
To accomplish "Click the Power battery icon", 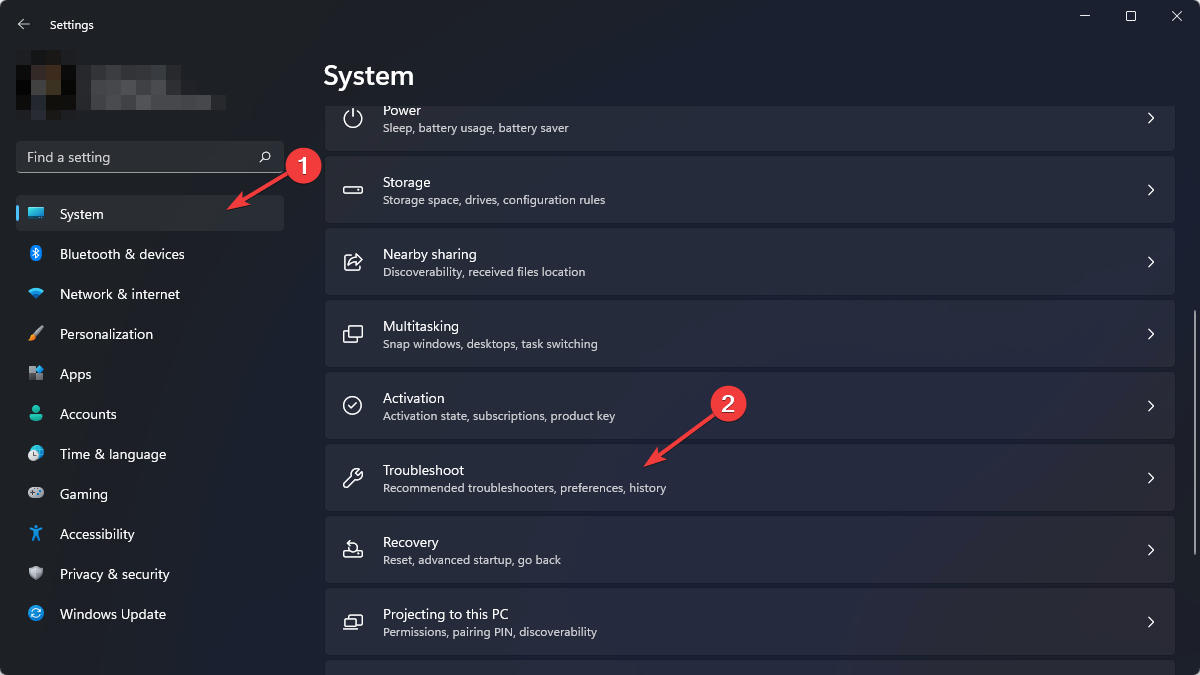I will coord(352,118).
